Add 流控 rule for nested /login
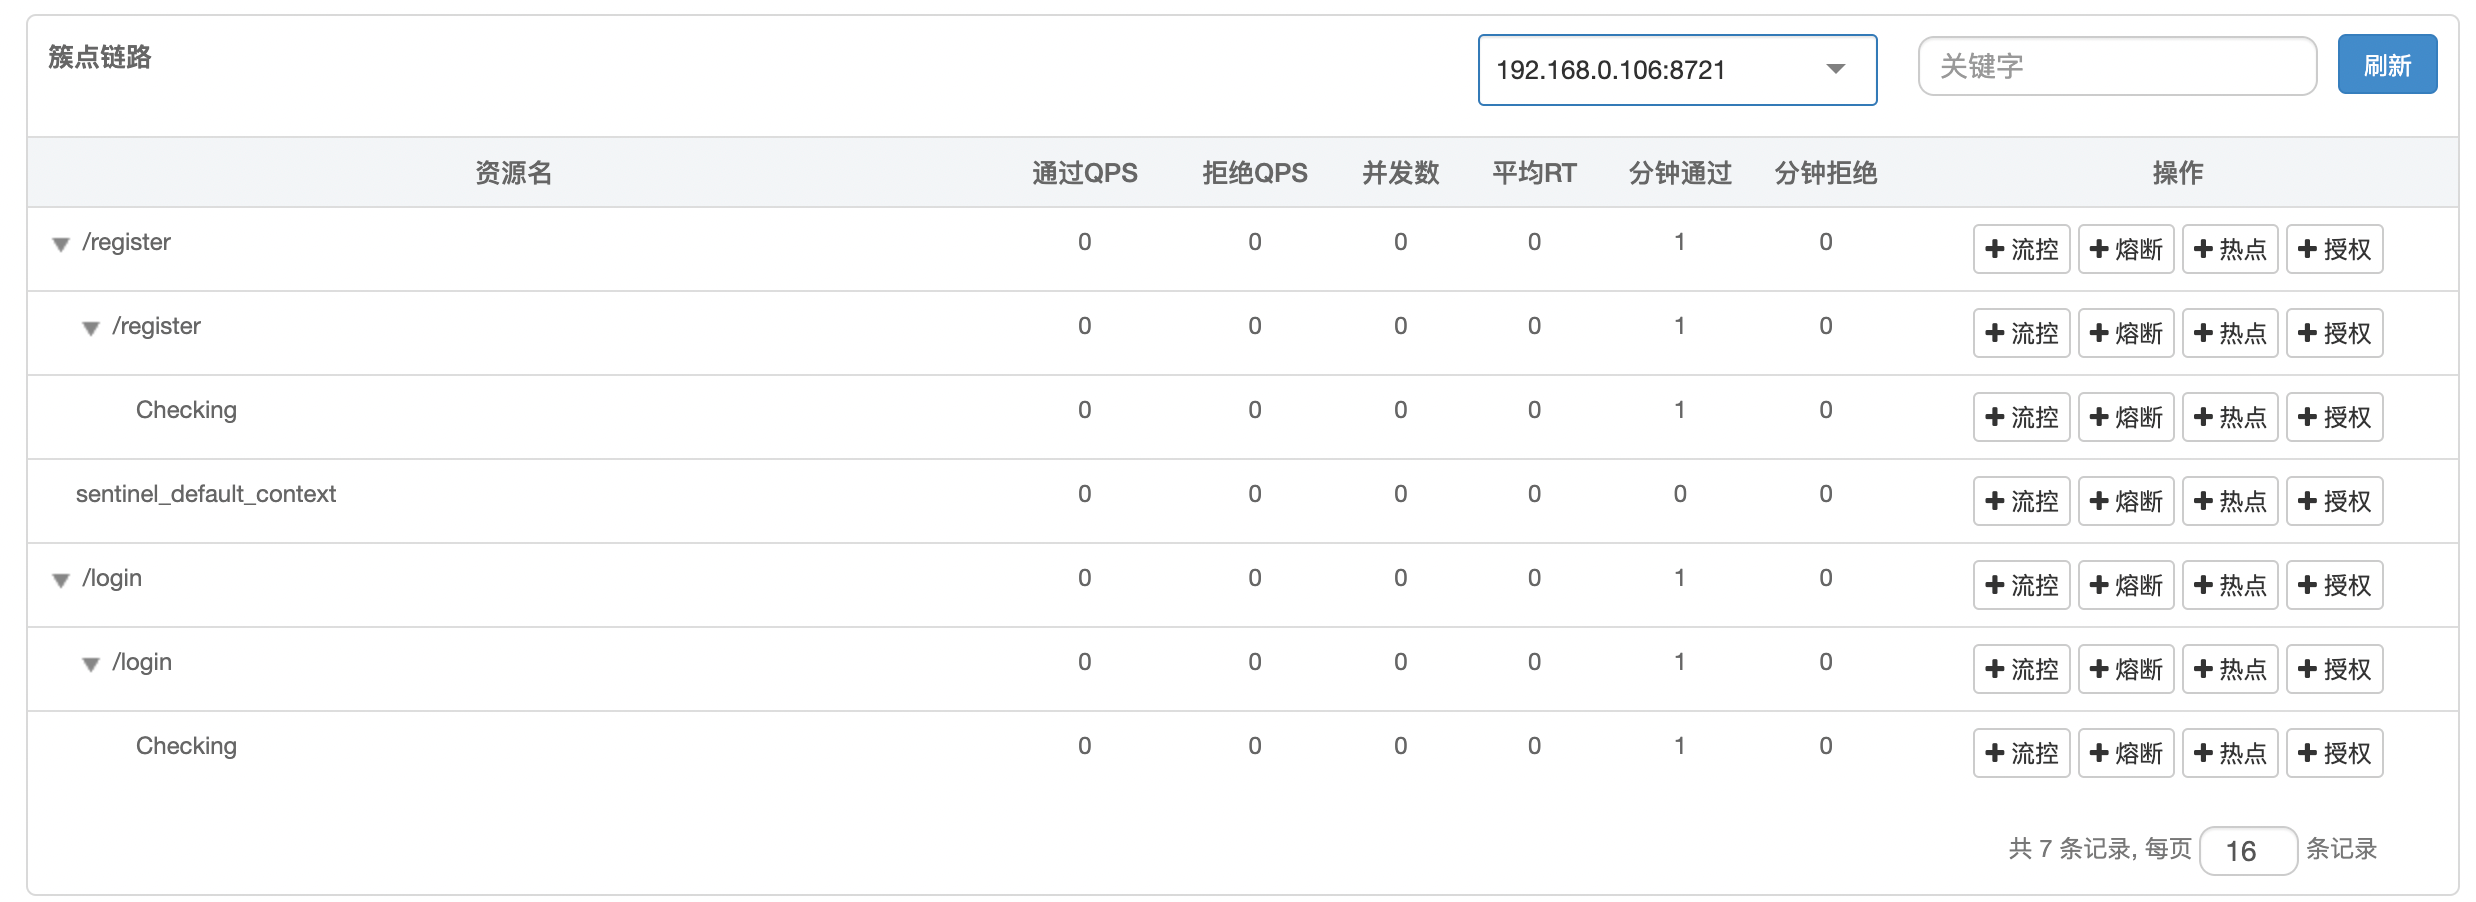The width and height of the screenshot is (2476, 902). 2021,669
